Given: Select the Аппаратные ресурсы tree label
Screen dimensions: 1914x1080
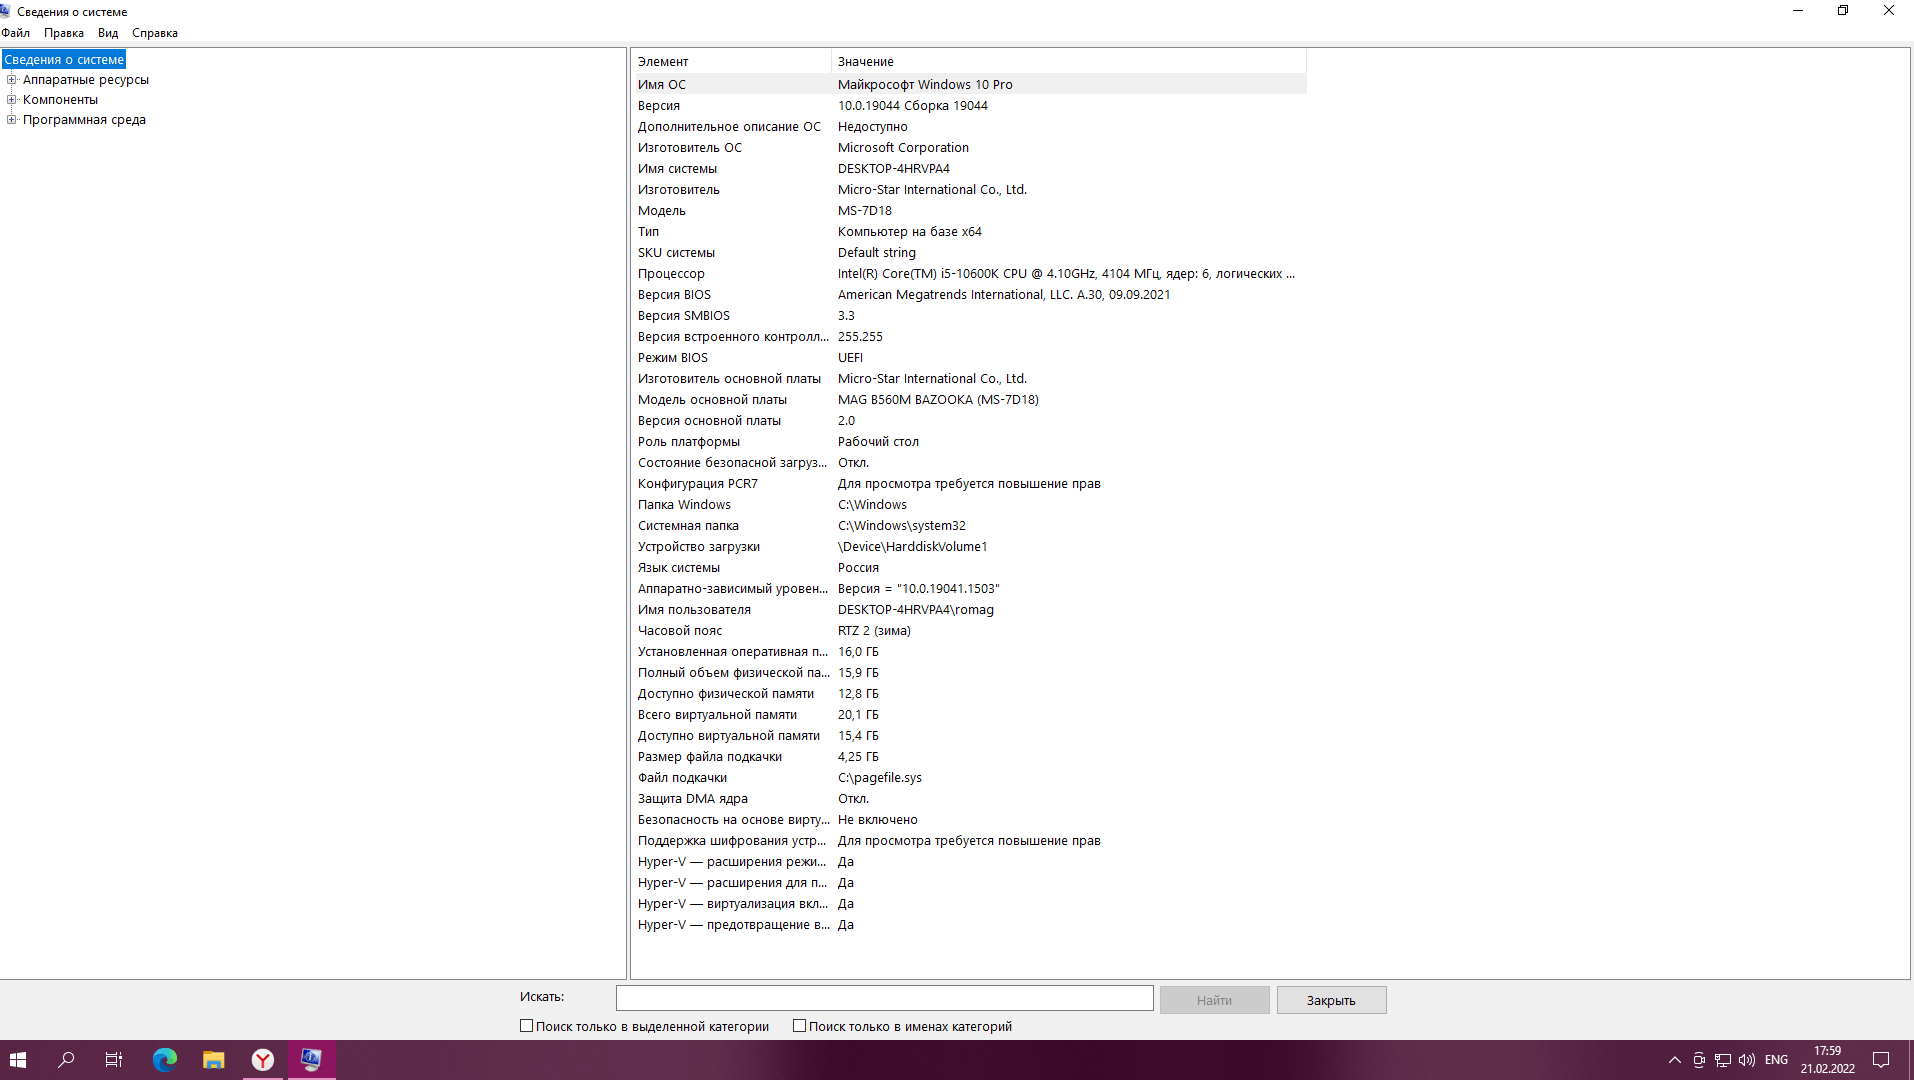Looking at the screenshot, I should pyautogui.click(x=86, y=80).
